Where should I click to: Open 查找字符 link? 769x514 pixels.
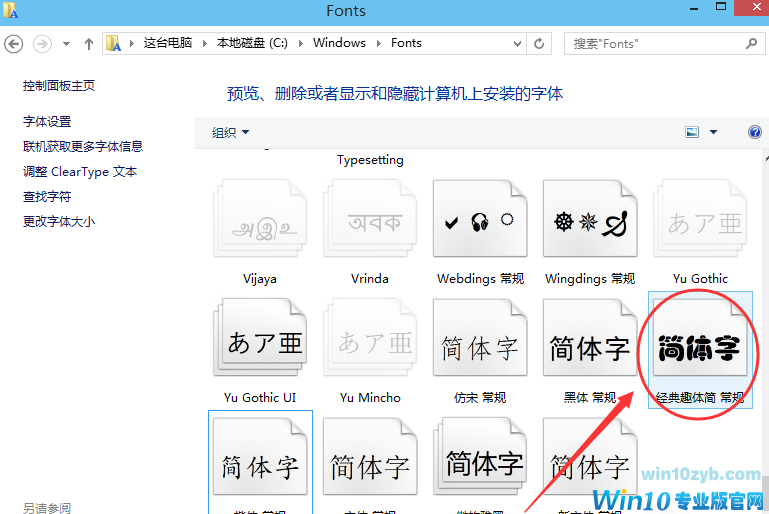click(47, 197)
